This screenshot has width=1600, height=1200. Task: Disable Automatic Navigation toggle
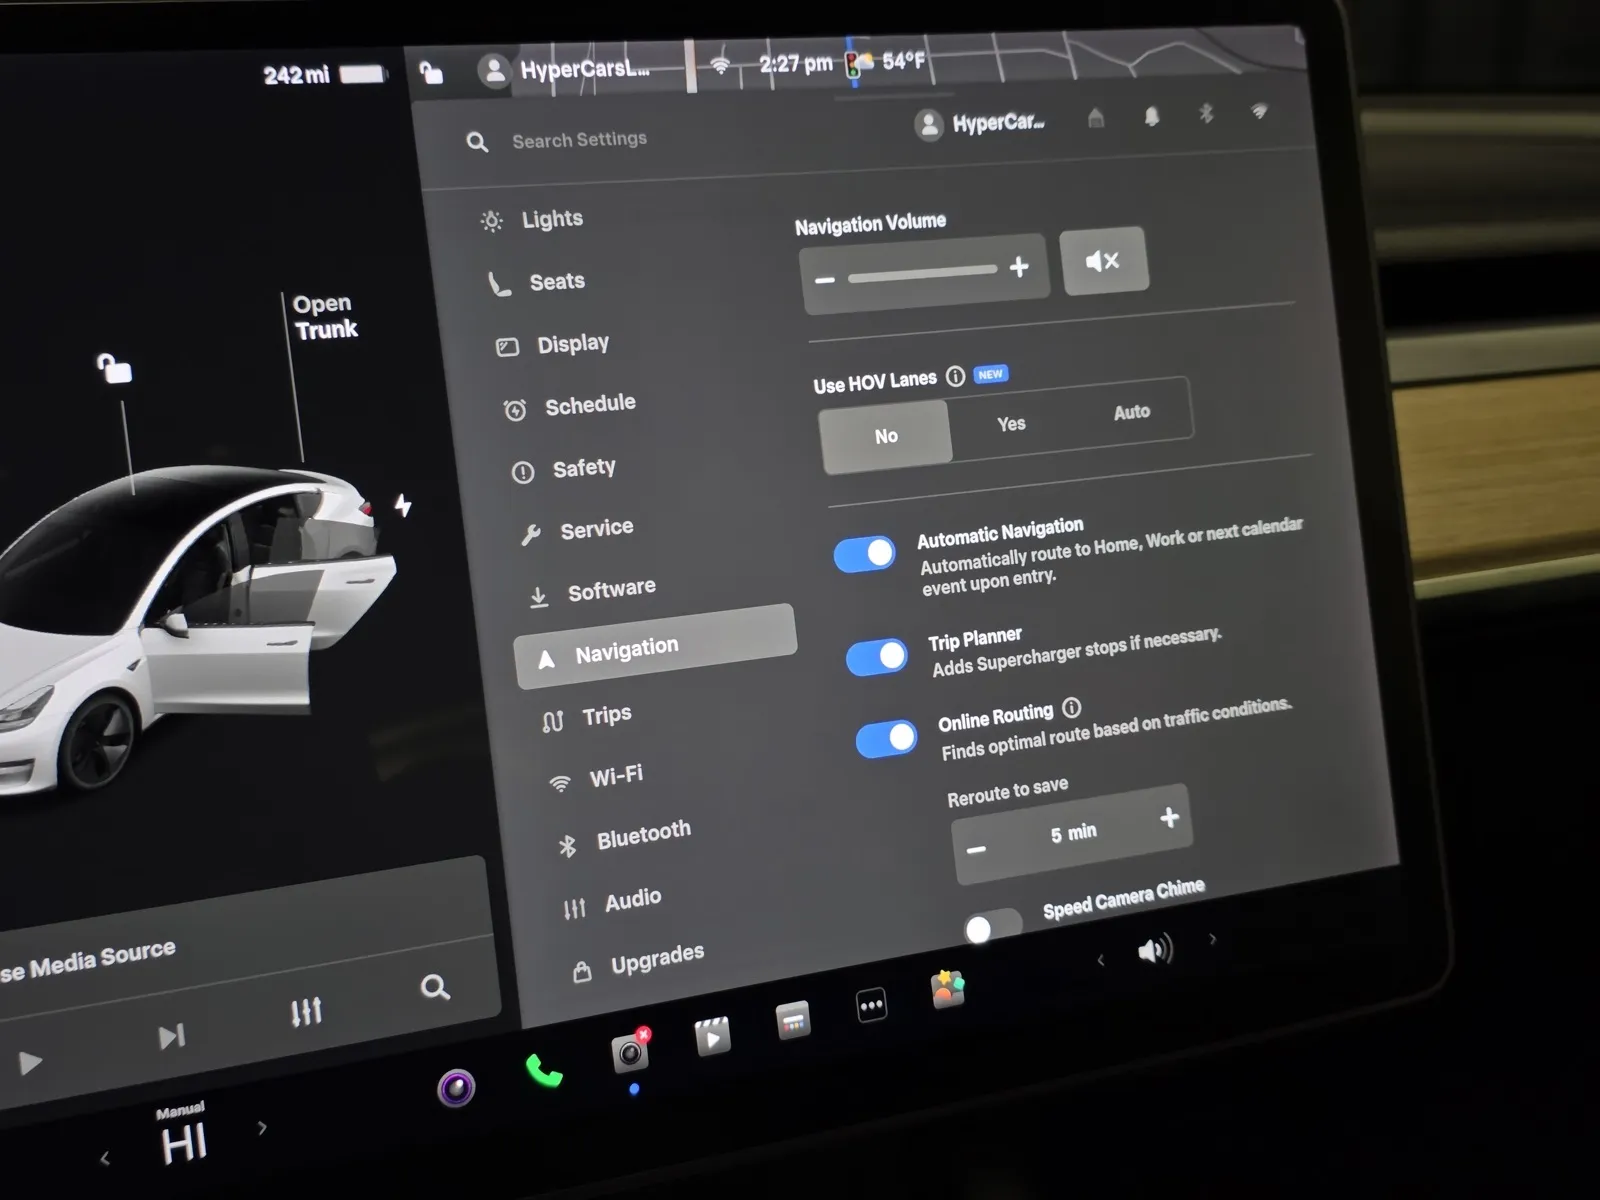tap(865, 554)
